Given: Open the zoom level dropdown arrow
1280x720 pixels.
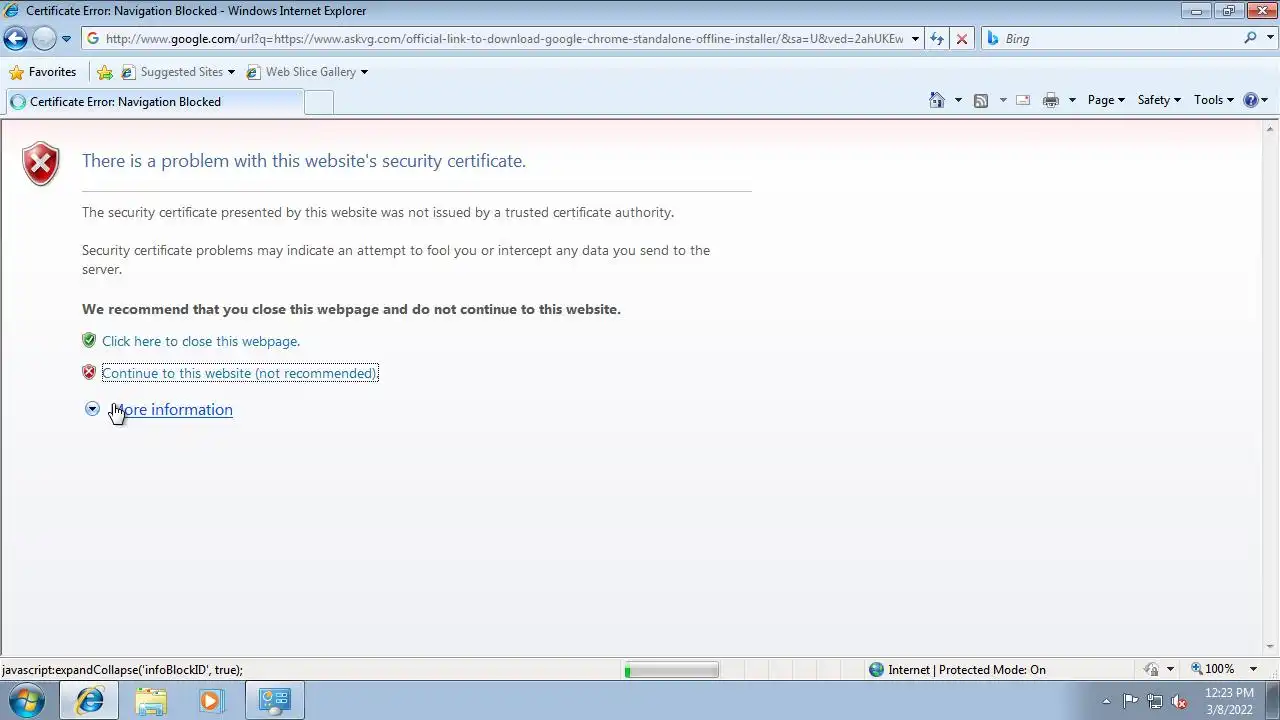Looking at the screenshot, I should 1254,669.
